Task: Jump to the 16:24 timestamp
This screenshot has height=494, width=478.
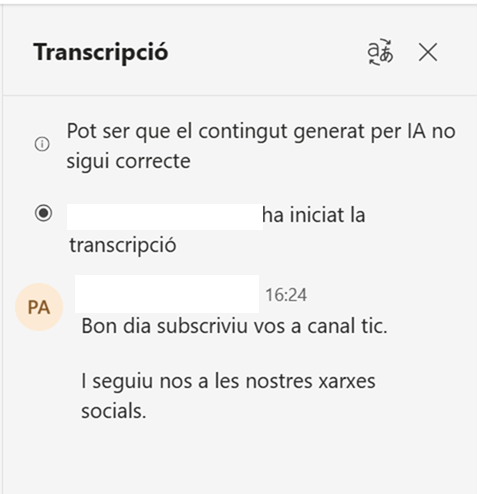Action: click(286, 295)
